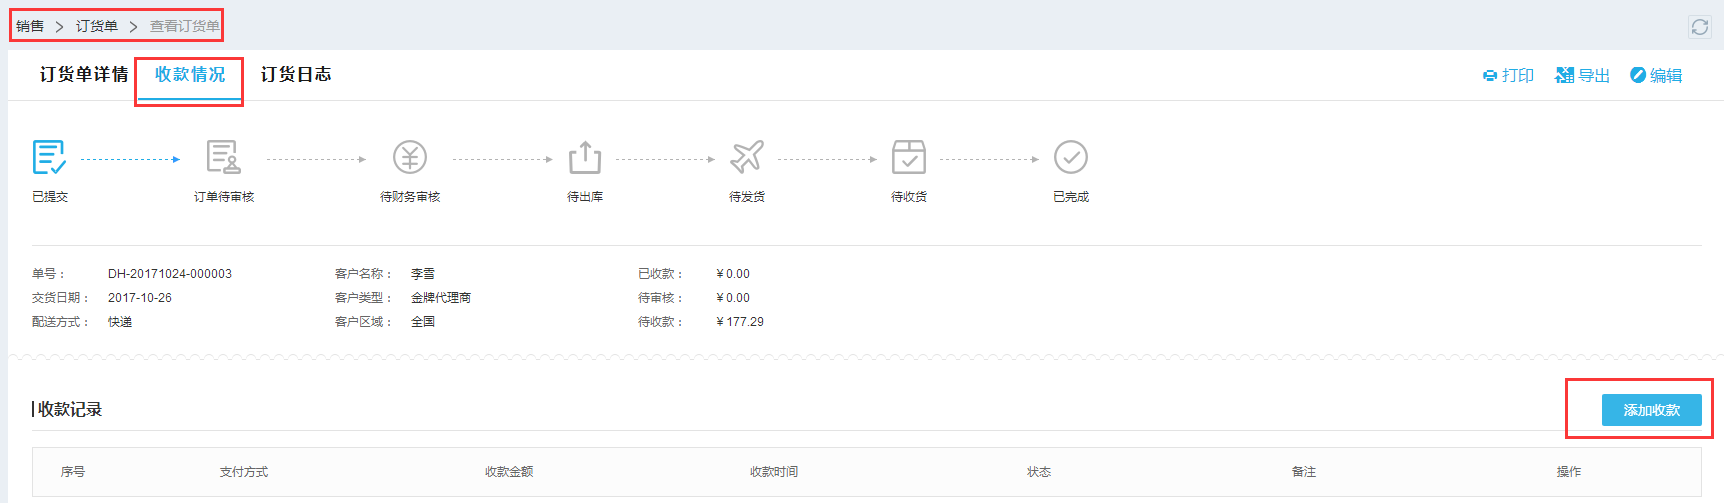Click 打印 to print the order
Viewport: 1724px width, 503px height.
click(x=1508, y=76)
